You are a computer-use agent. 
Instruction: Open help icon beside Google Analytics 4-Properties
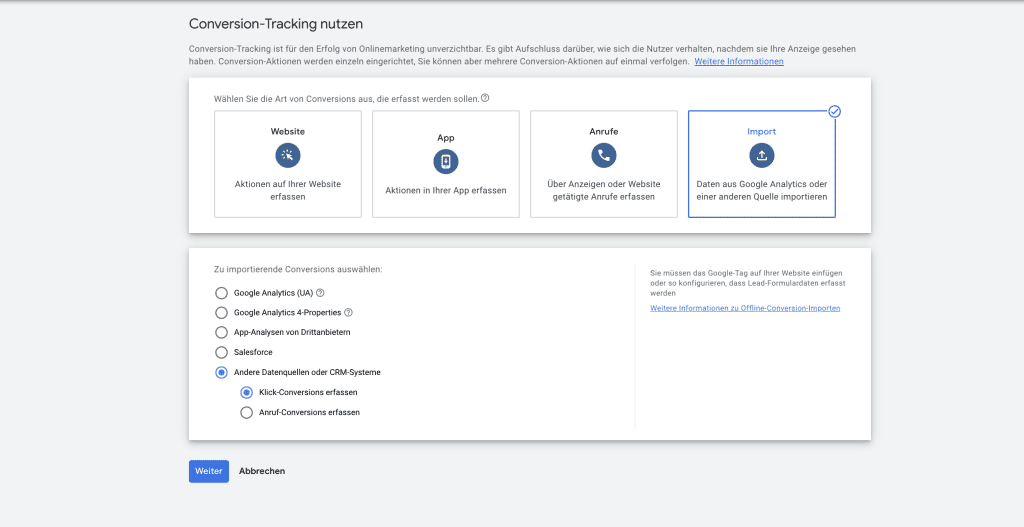[348, 313]
